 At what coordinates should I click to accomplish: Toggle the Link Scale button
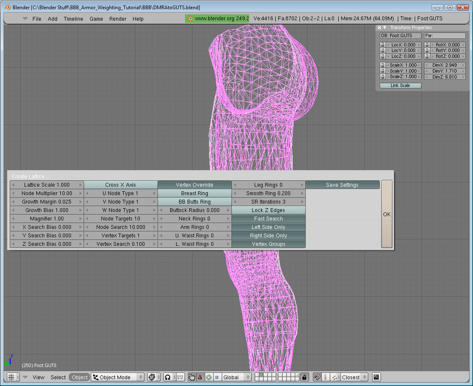[x=400, y=86]
